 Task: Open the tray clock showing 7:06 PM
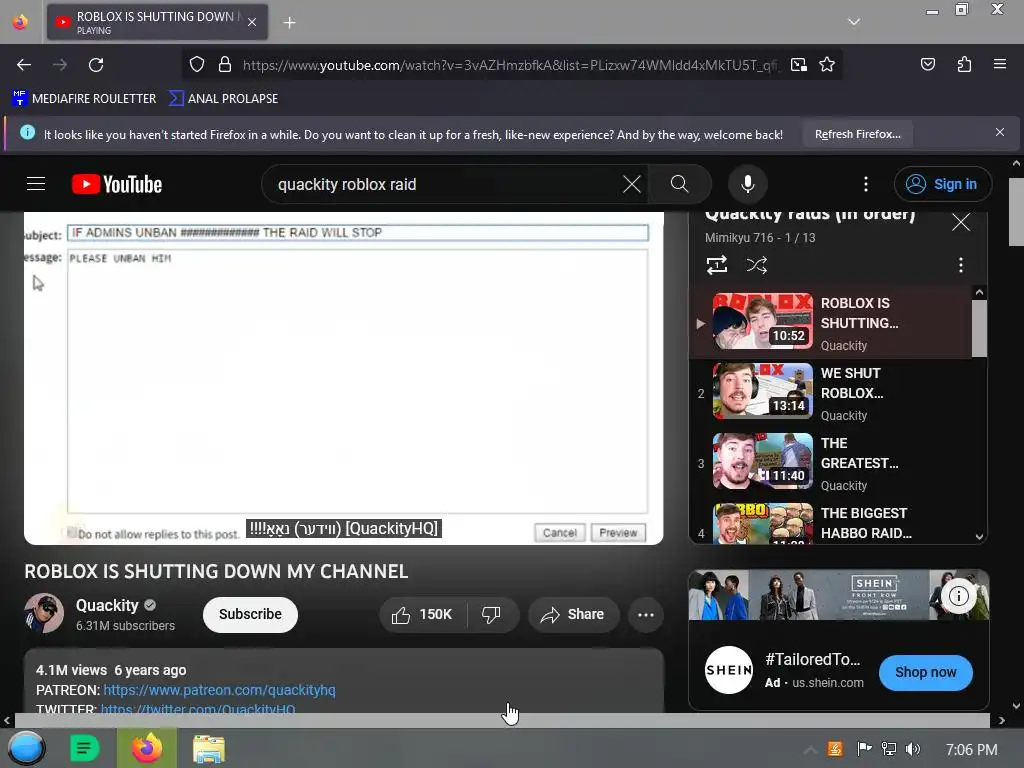point(971,750)
